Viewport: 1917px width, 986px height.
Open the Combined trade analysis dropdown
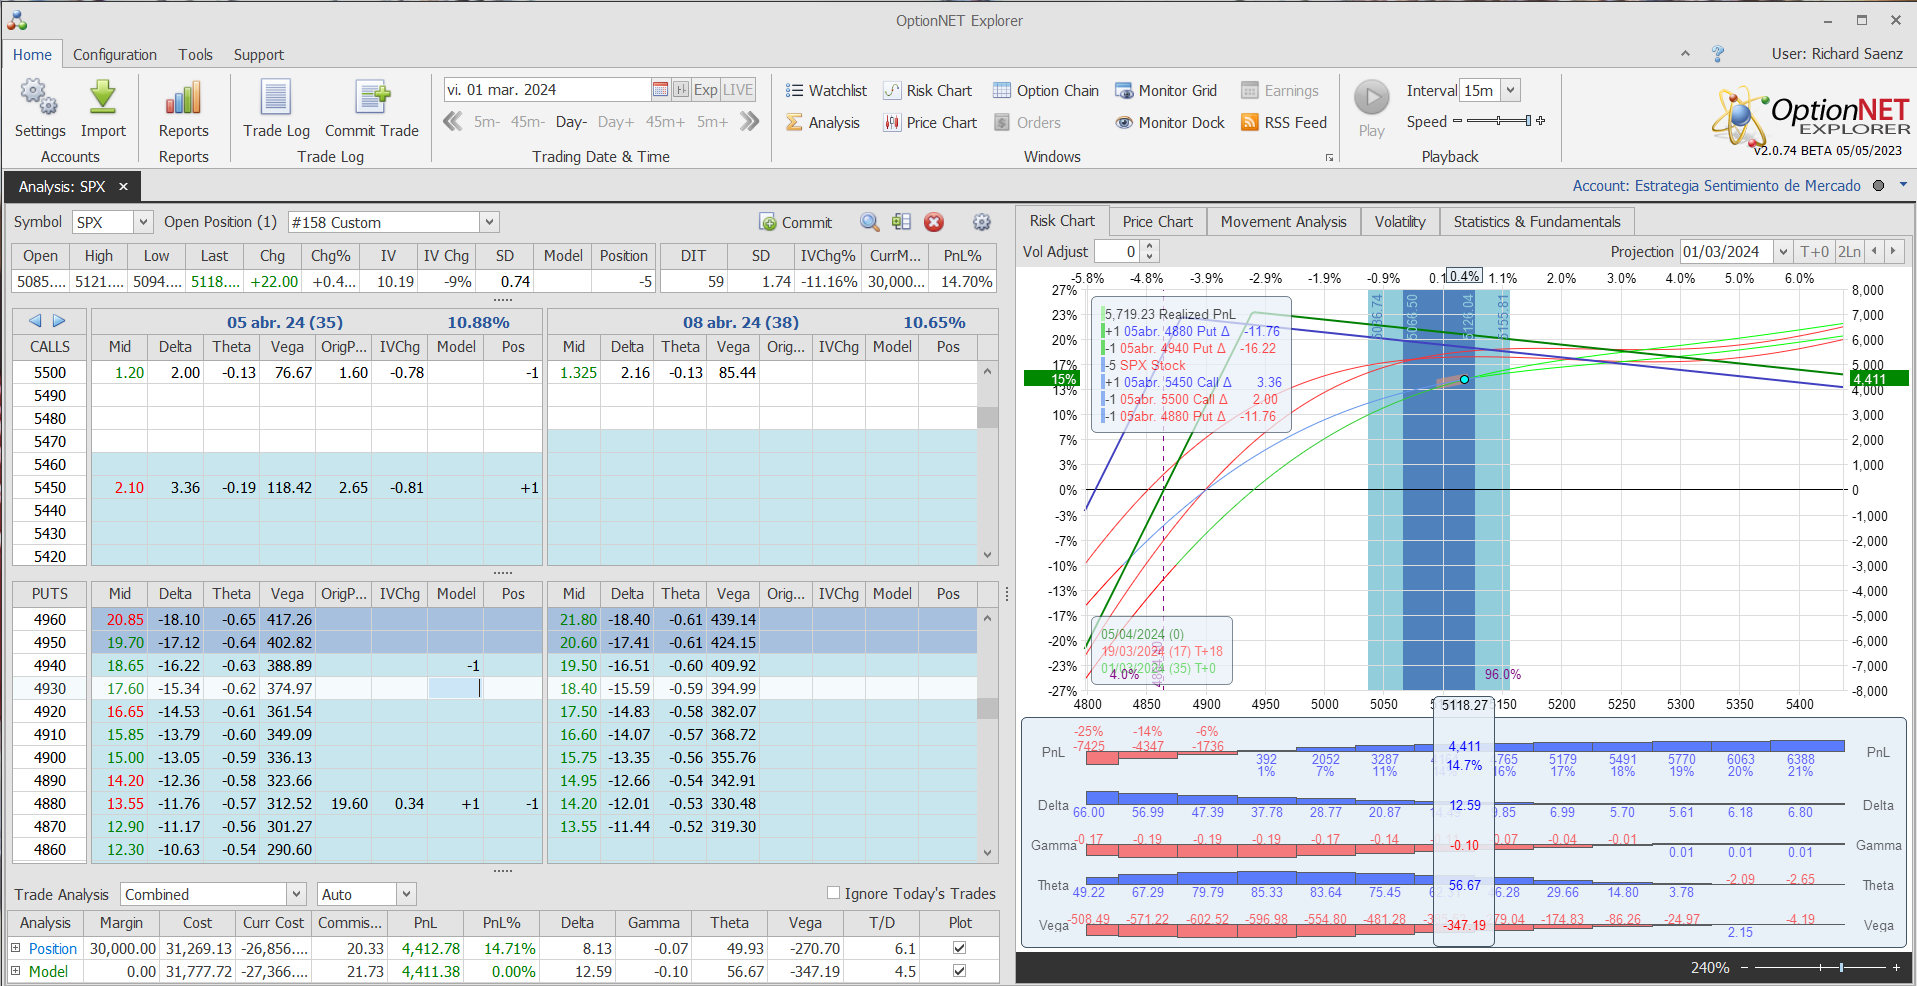[x=296, y=894]
